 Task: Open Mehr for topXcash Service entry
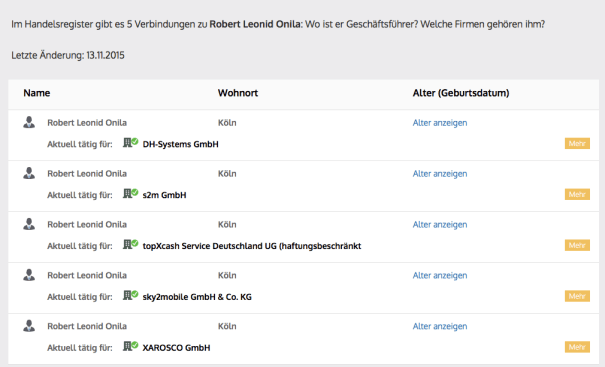tap(577, 245)
